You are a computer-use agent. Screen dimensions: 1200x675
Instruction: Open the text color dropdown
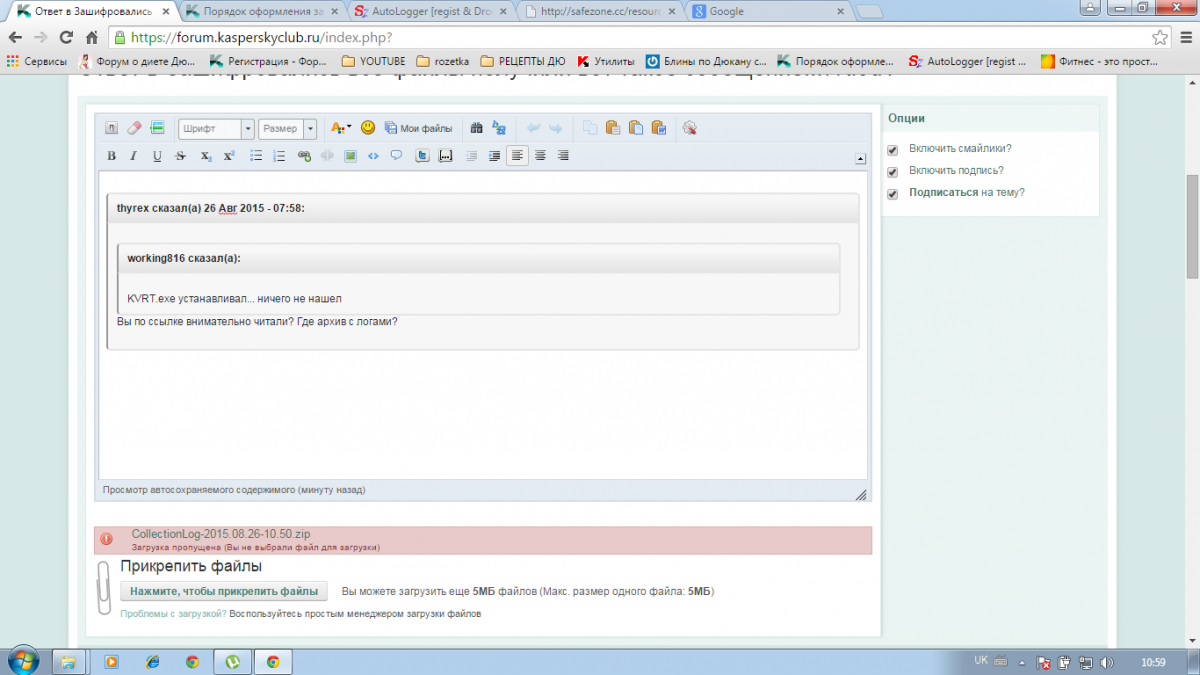pyautogui.click(x=340, y=128)
